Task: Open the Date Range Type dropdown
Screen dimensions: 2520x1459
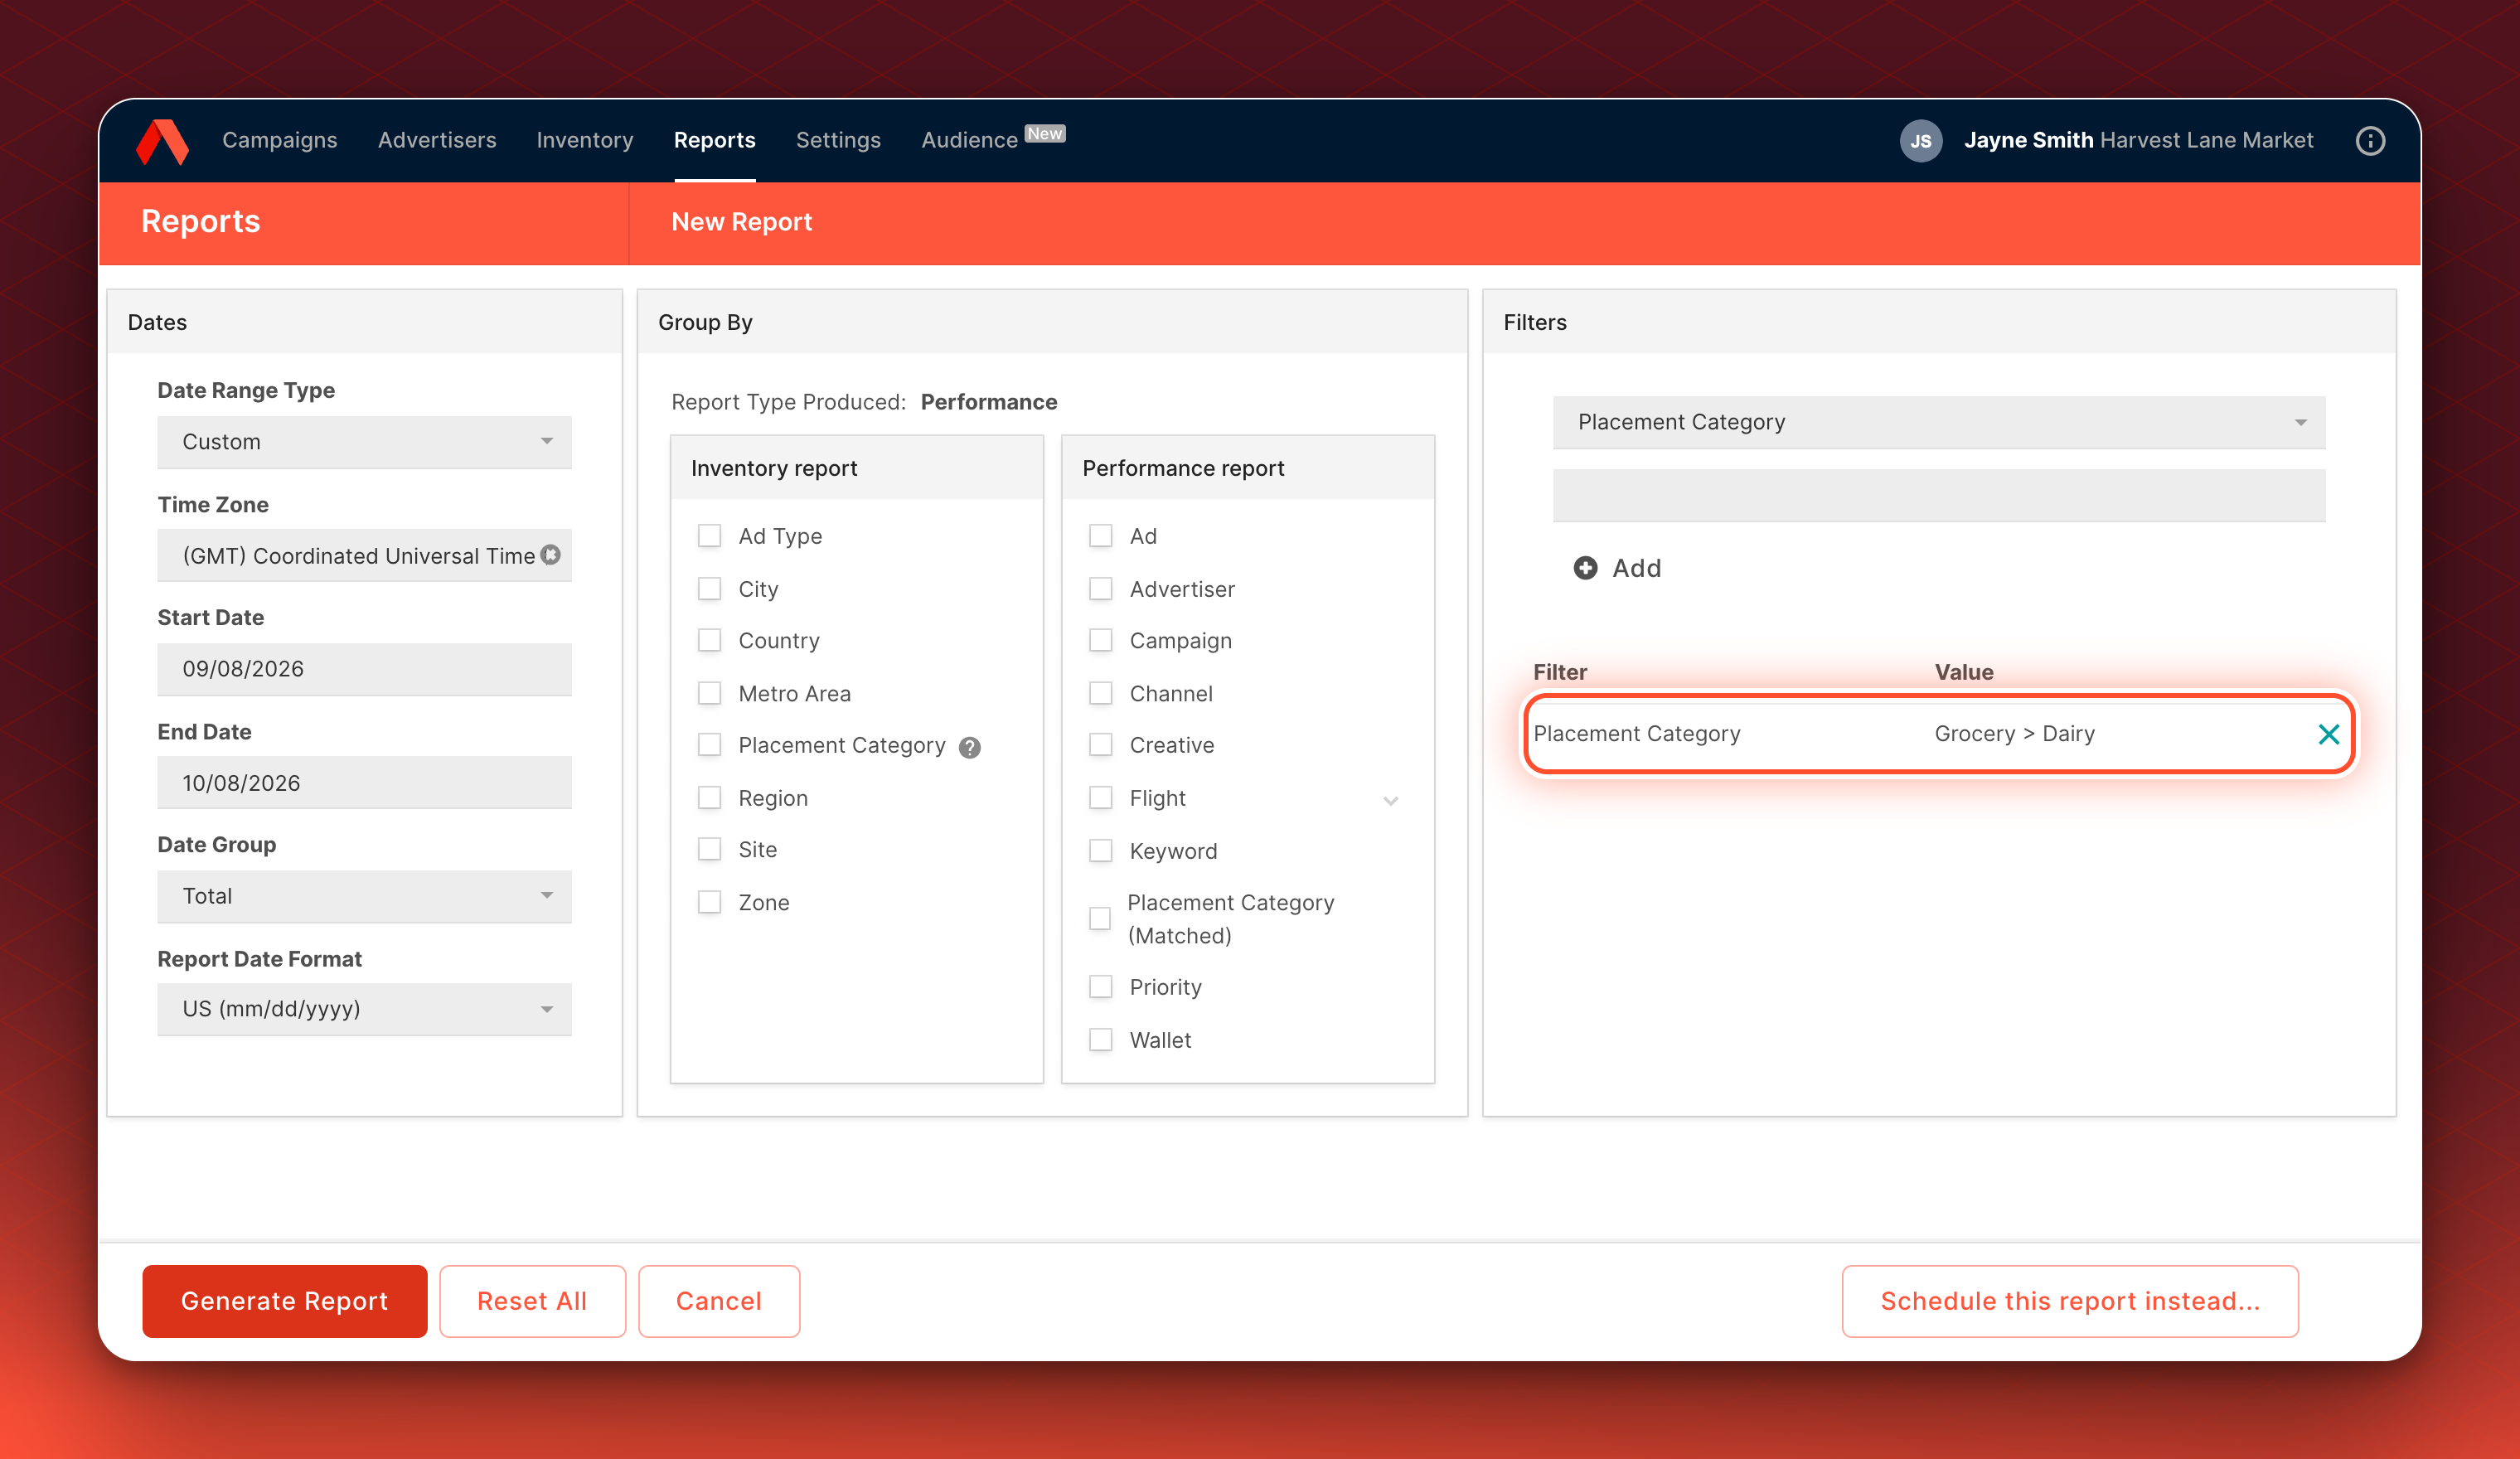Action: point(364,442)
